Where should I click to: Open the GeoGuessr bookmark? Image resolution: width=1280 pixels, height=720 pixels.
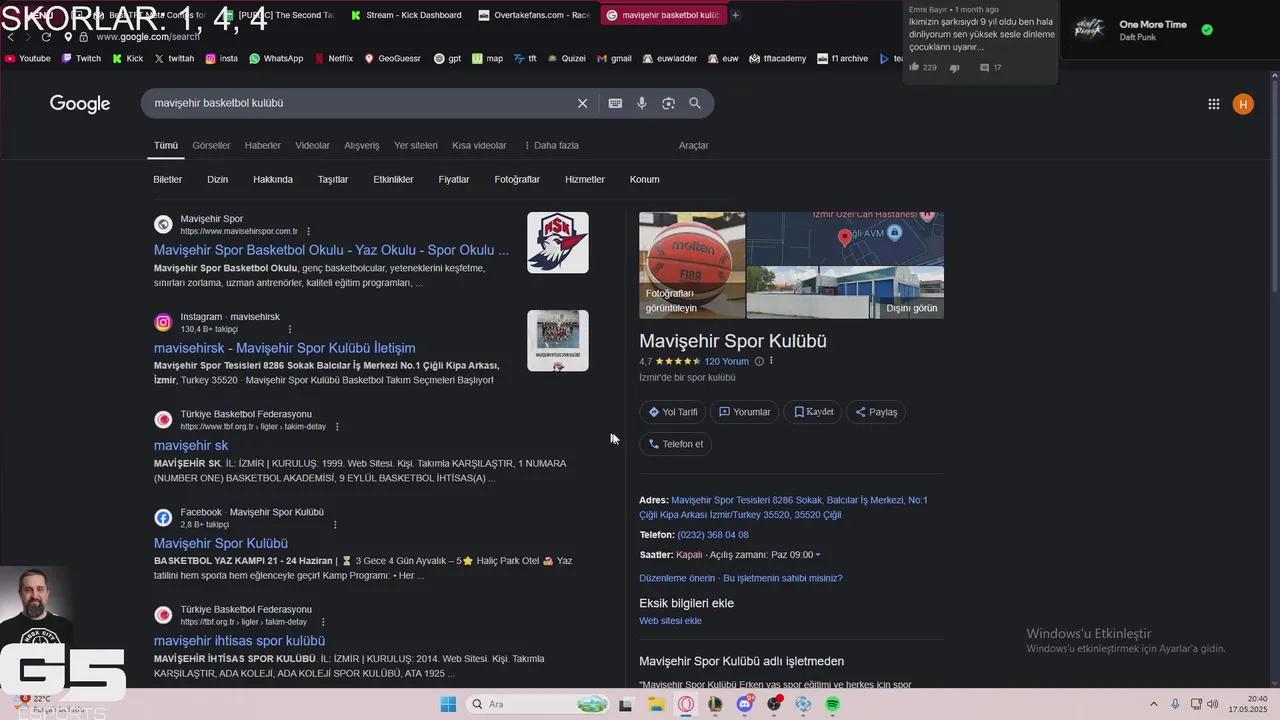click(x=393, y=59)
